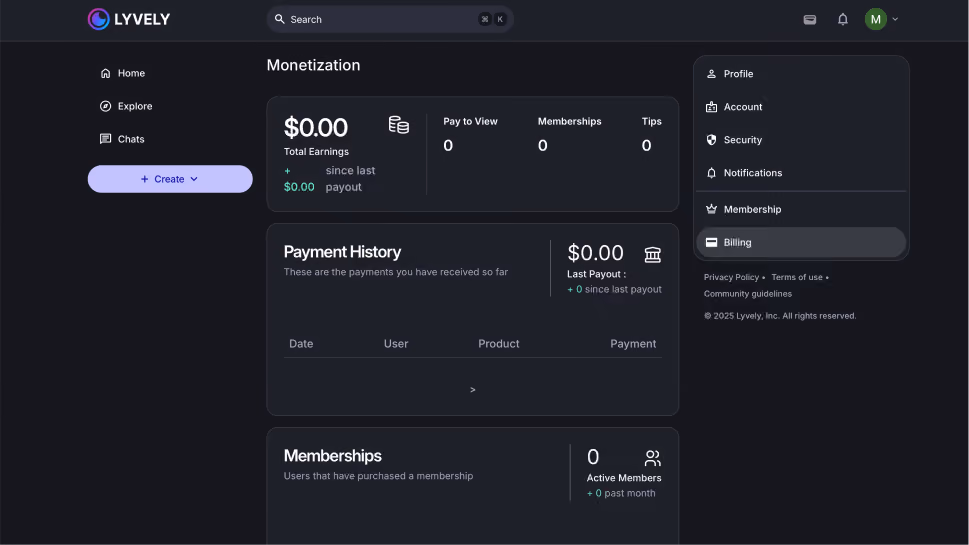Click the Lyvely logo
969x545 pixels.
[129, 19]
